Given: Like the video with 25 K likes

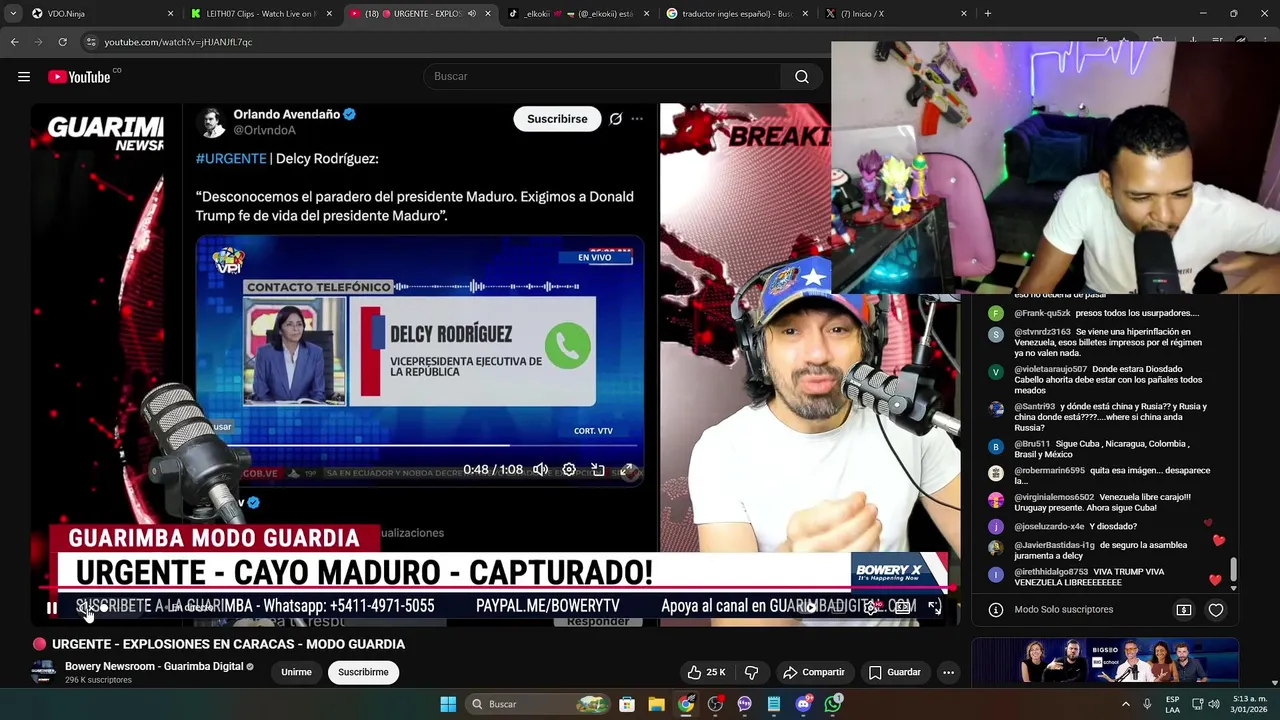Looking at the screenshot, I should [706, 672].
